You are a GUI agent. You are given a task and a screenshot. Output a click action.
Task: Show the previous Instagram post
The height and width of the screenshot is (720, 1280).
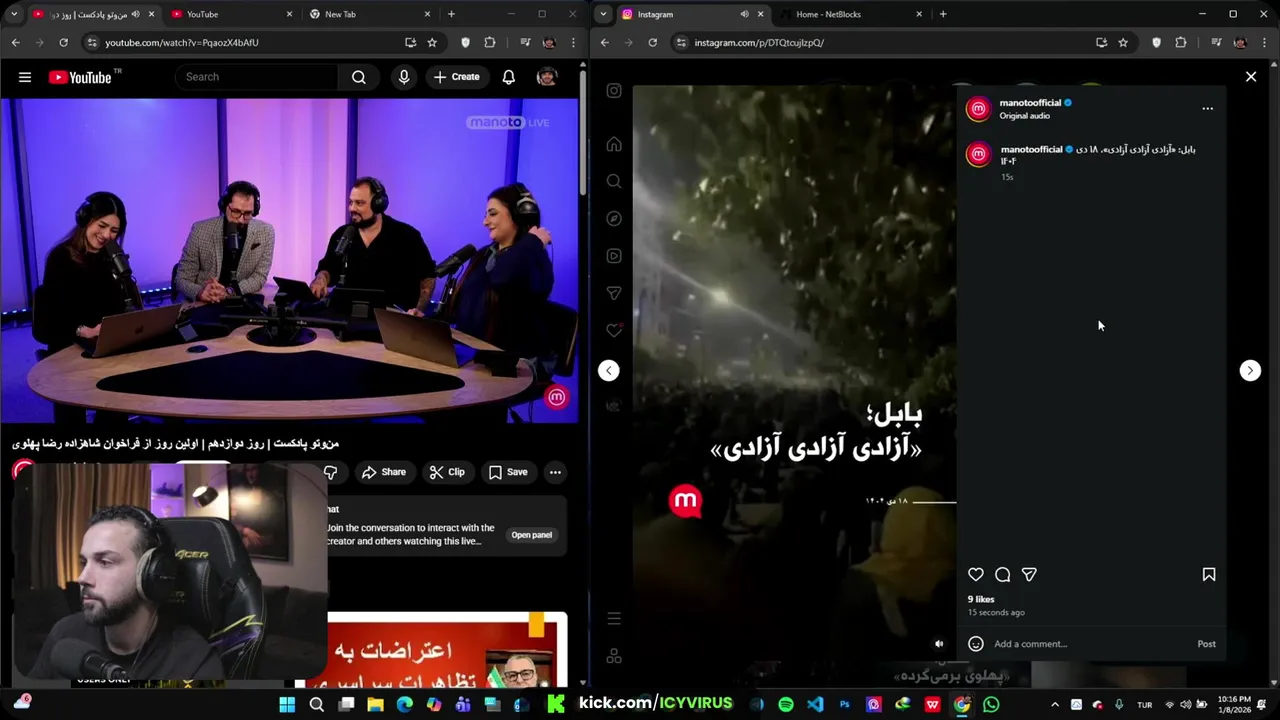(609, 371)
